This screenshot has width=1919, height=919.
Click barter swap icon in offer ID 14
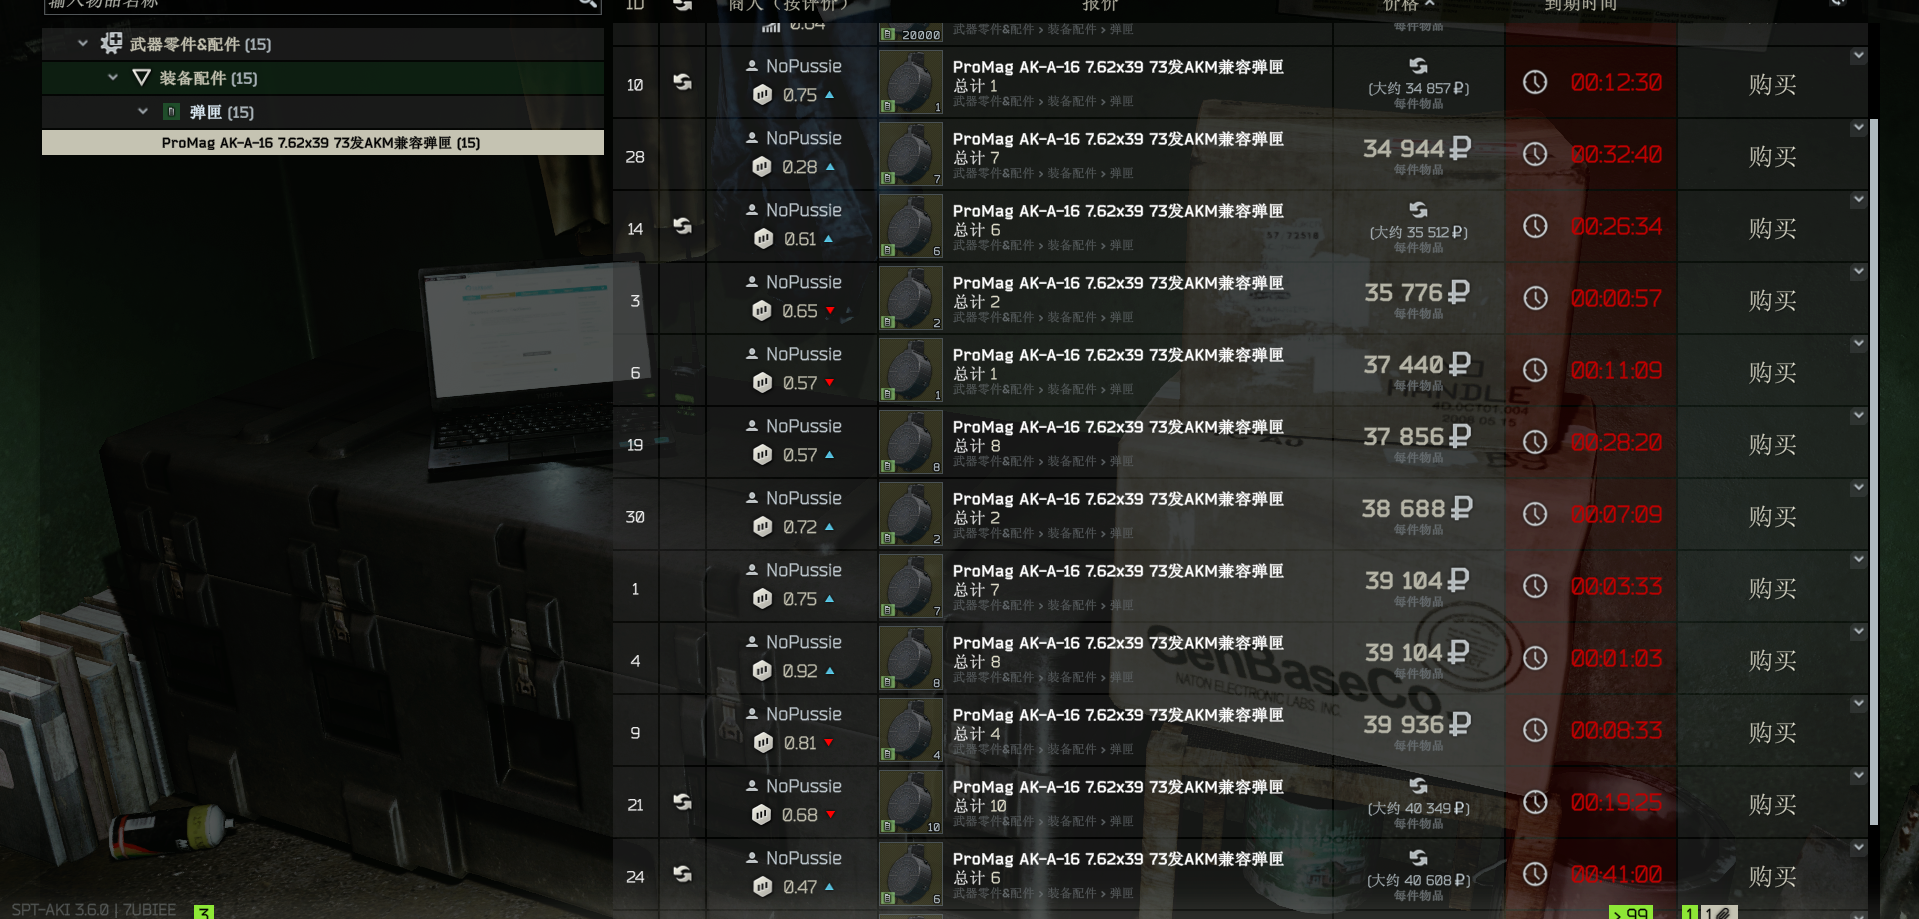[x=682, y=226]
